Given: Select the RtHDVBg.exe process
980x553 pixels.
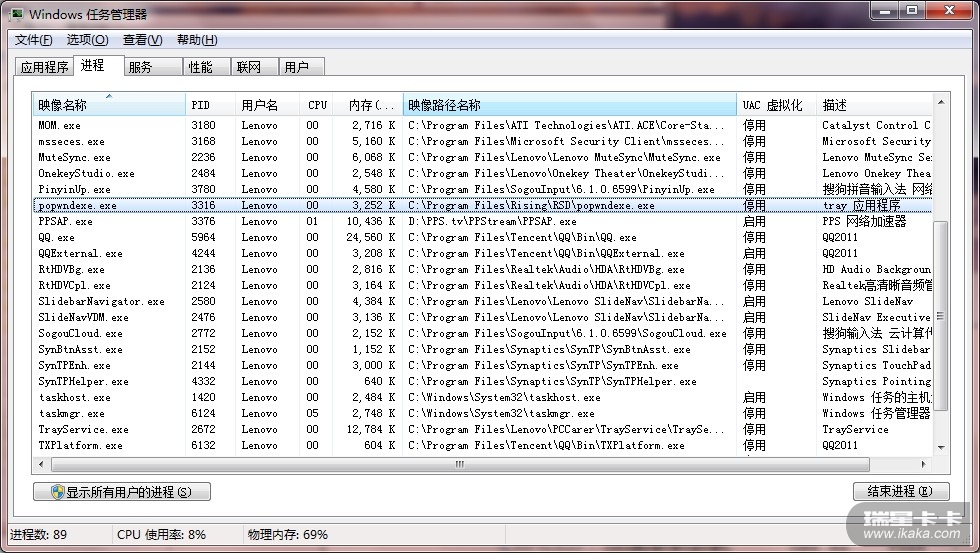Looking at the screenshot, I should point(482,269).
